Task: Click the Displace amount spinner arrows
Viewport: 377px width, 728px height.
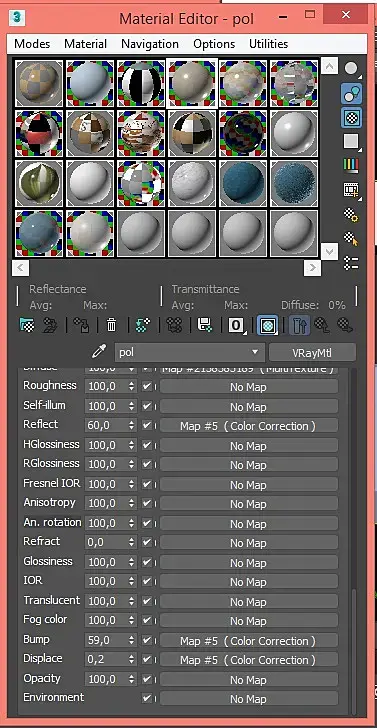Action: point(131,660)
